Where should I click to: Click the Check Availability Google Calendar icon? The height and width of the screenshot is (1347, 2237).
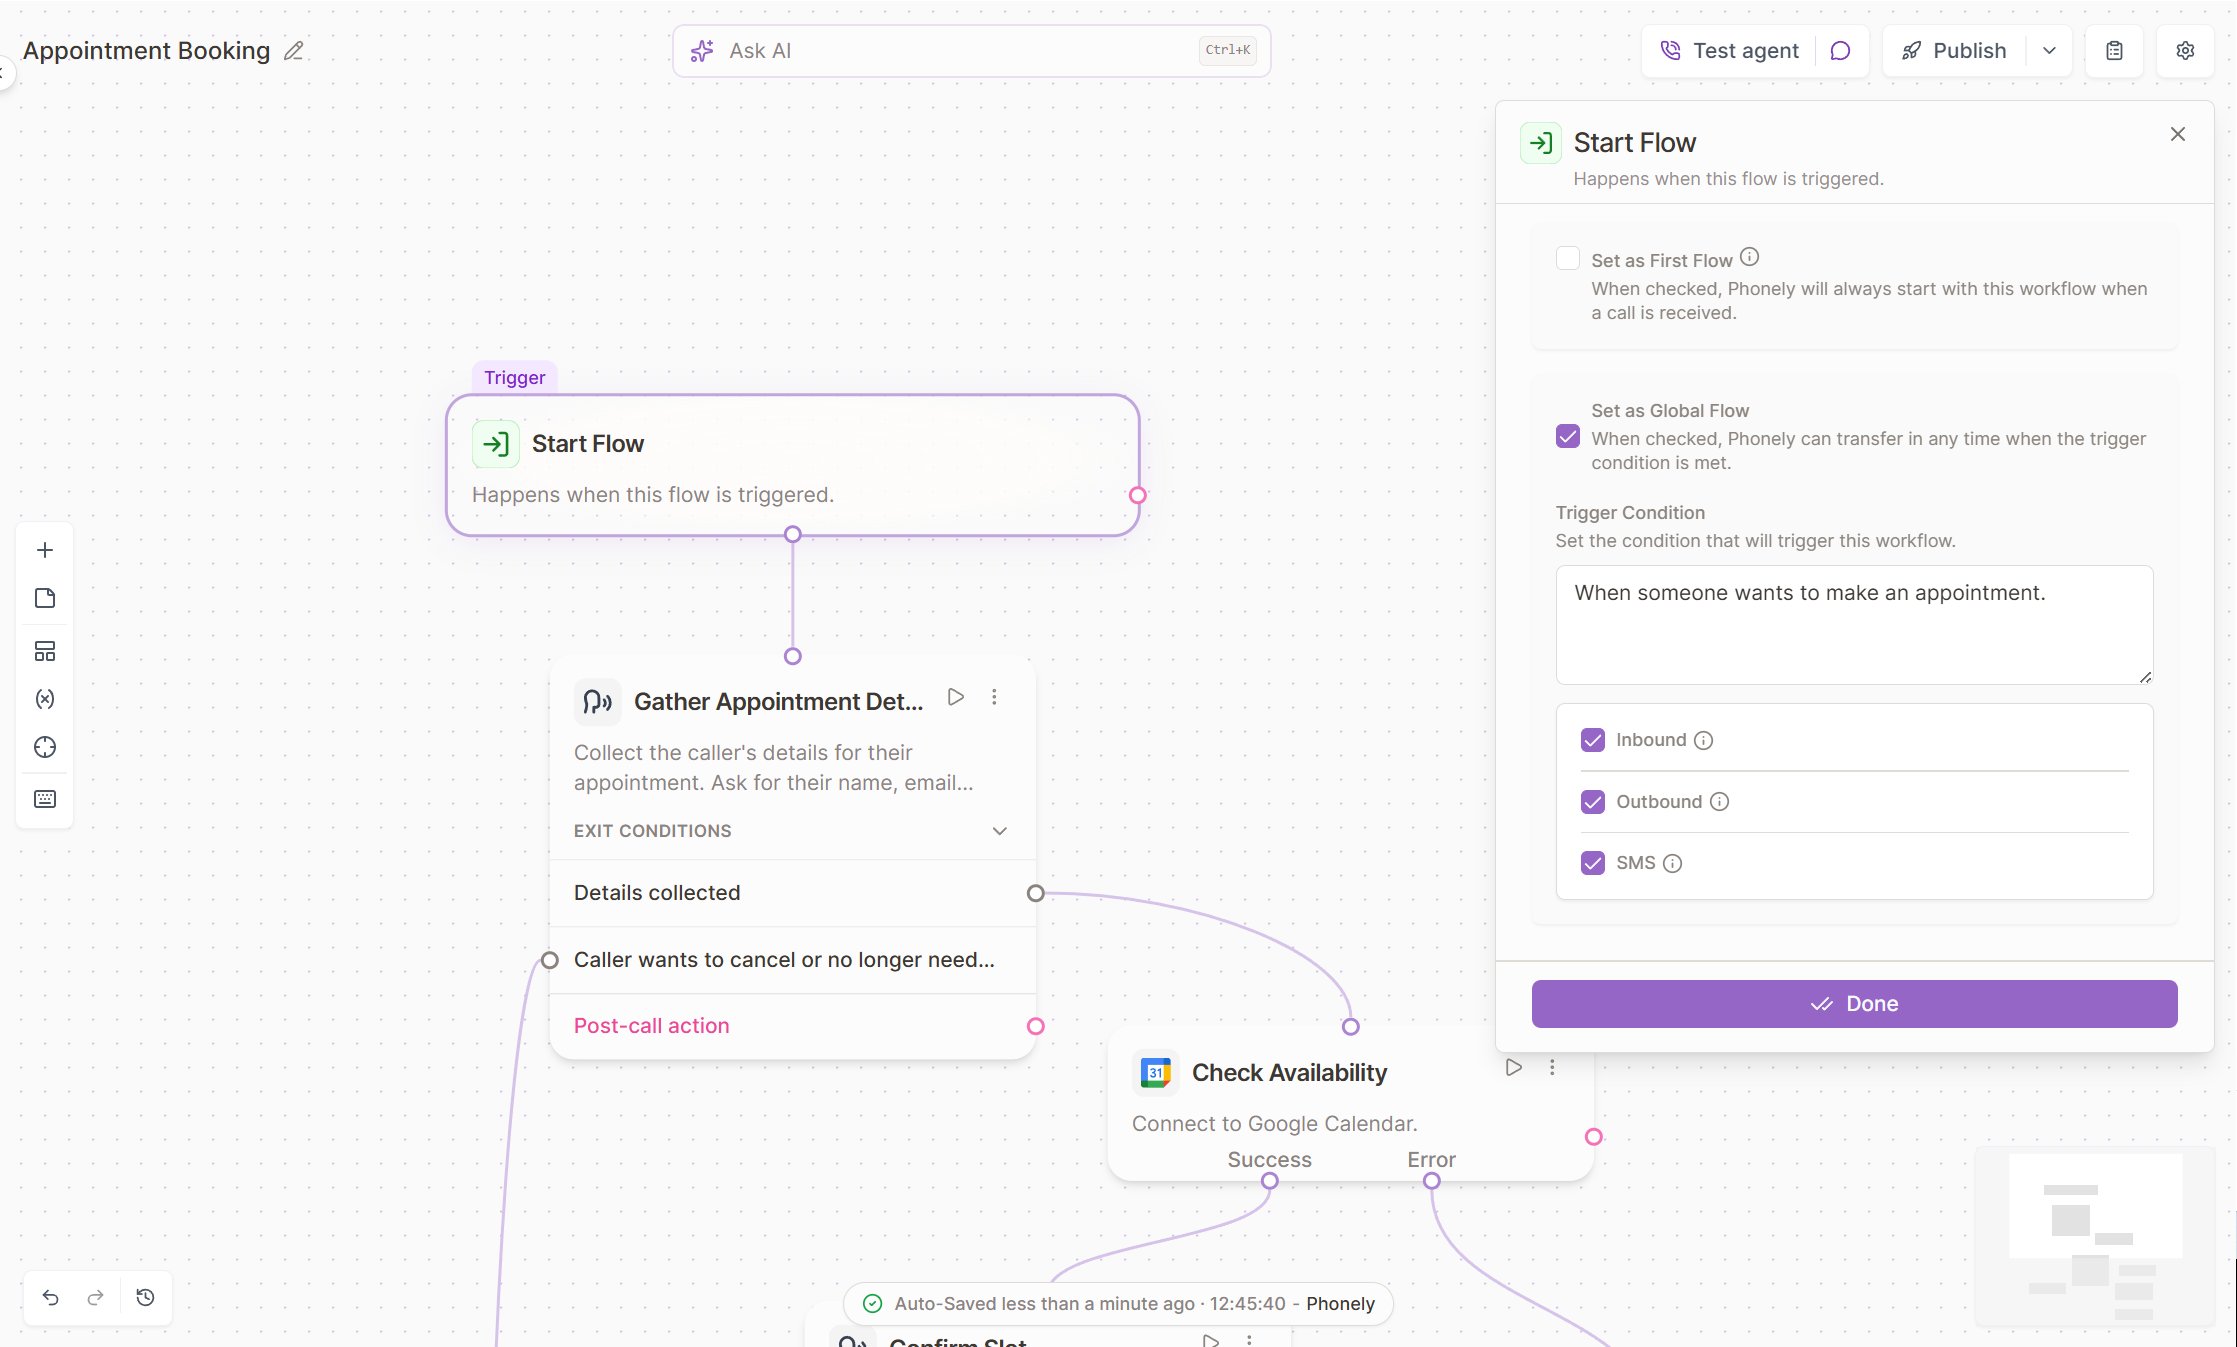point(1156,1073)
